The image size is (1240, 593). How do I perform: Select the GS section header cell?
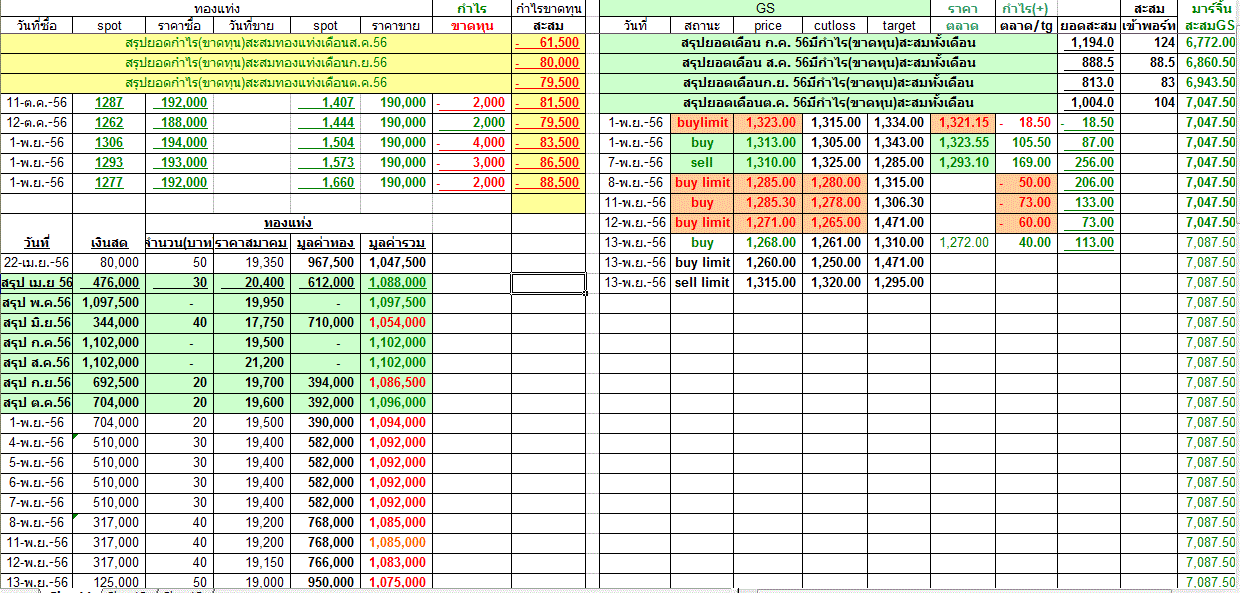(x=764, y=7)
